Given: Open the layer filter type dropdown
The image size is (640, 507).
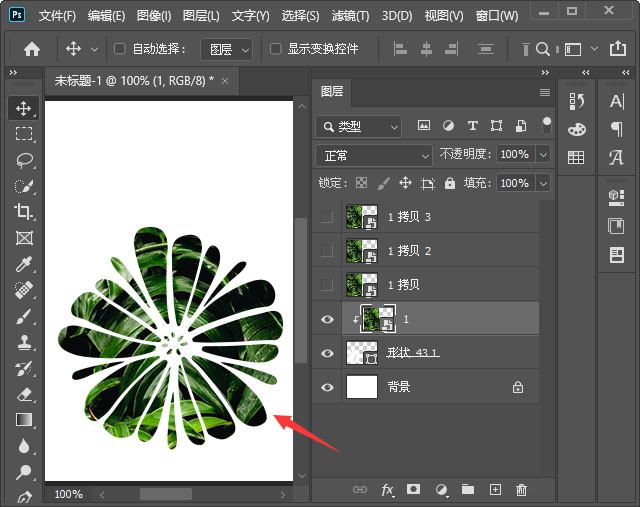Looking at the screenshot, I should [359, 127].
